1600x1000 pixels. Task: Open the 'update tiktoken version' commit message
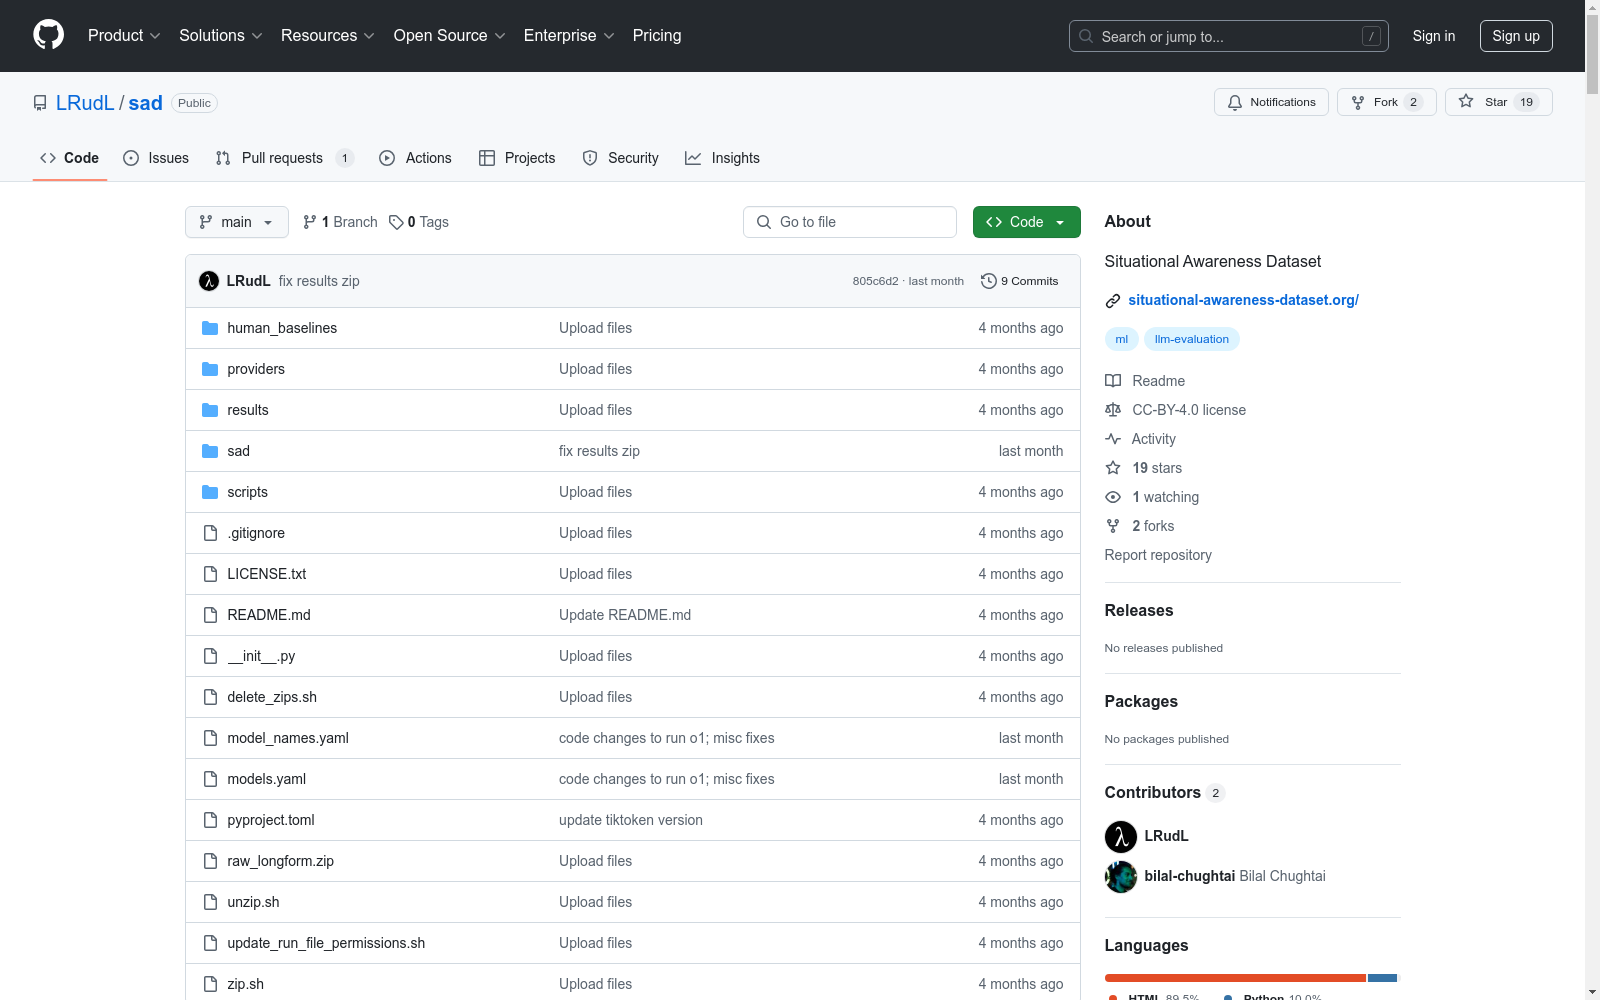(x=631, y=820)
